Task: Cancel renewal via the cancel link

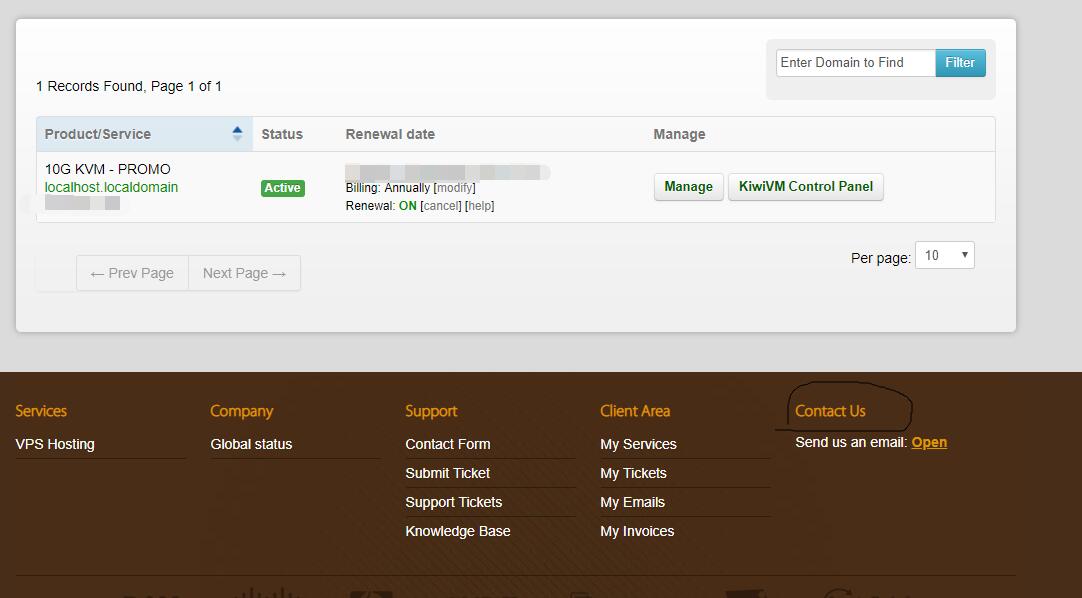Action: pos(441,206)
